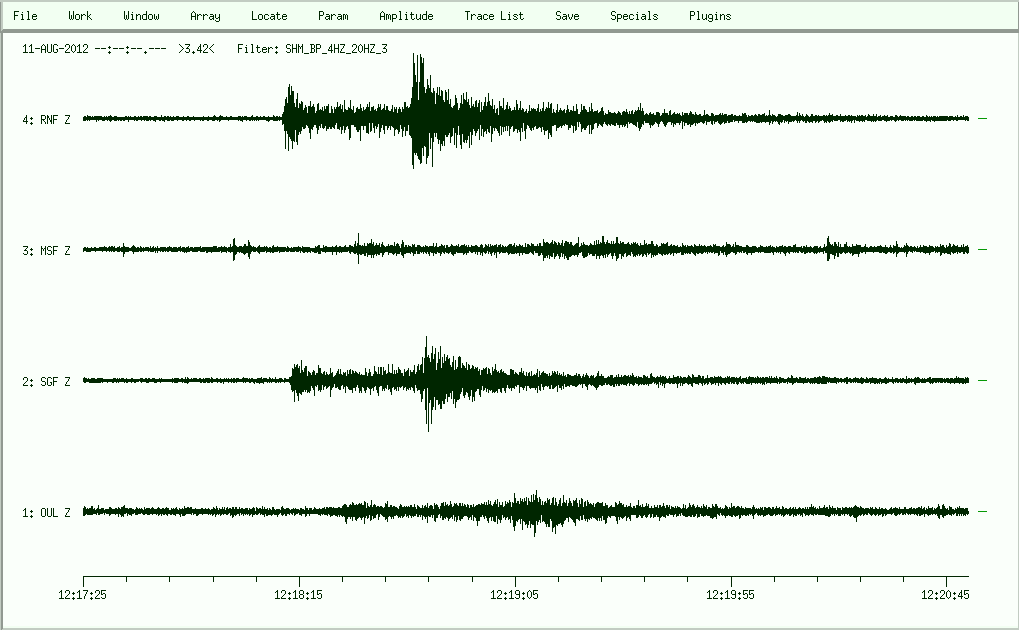Open the Save menu
1019x630 pixels.
(567, 16)
